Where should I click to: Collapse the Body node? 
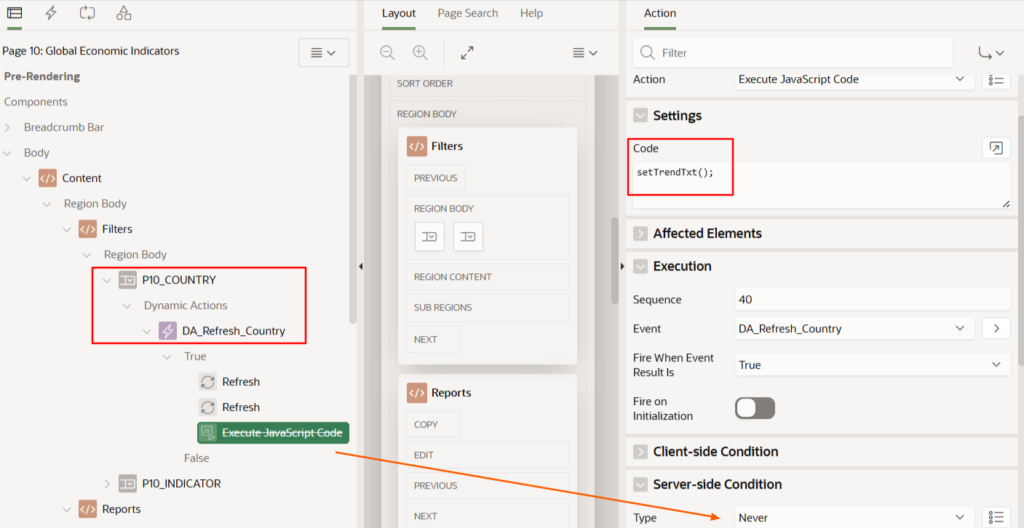[8, 153]
